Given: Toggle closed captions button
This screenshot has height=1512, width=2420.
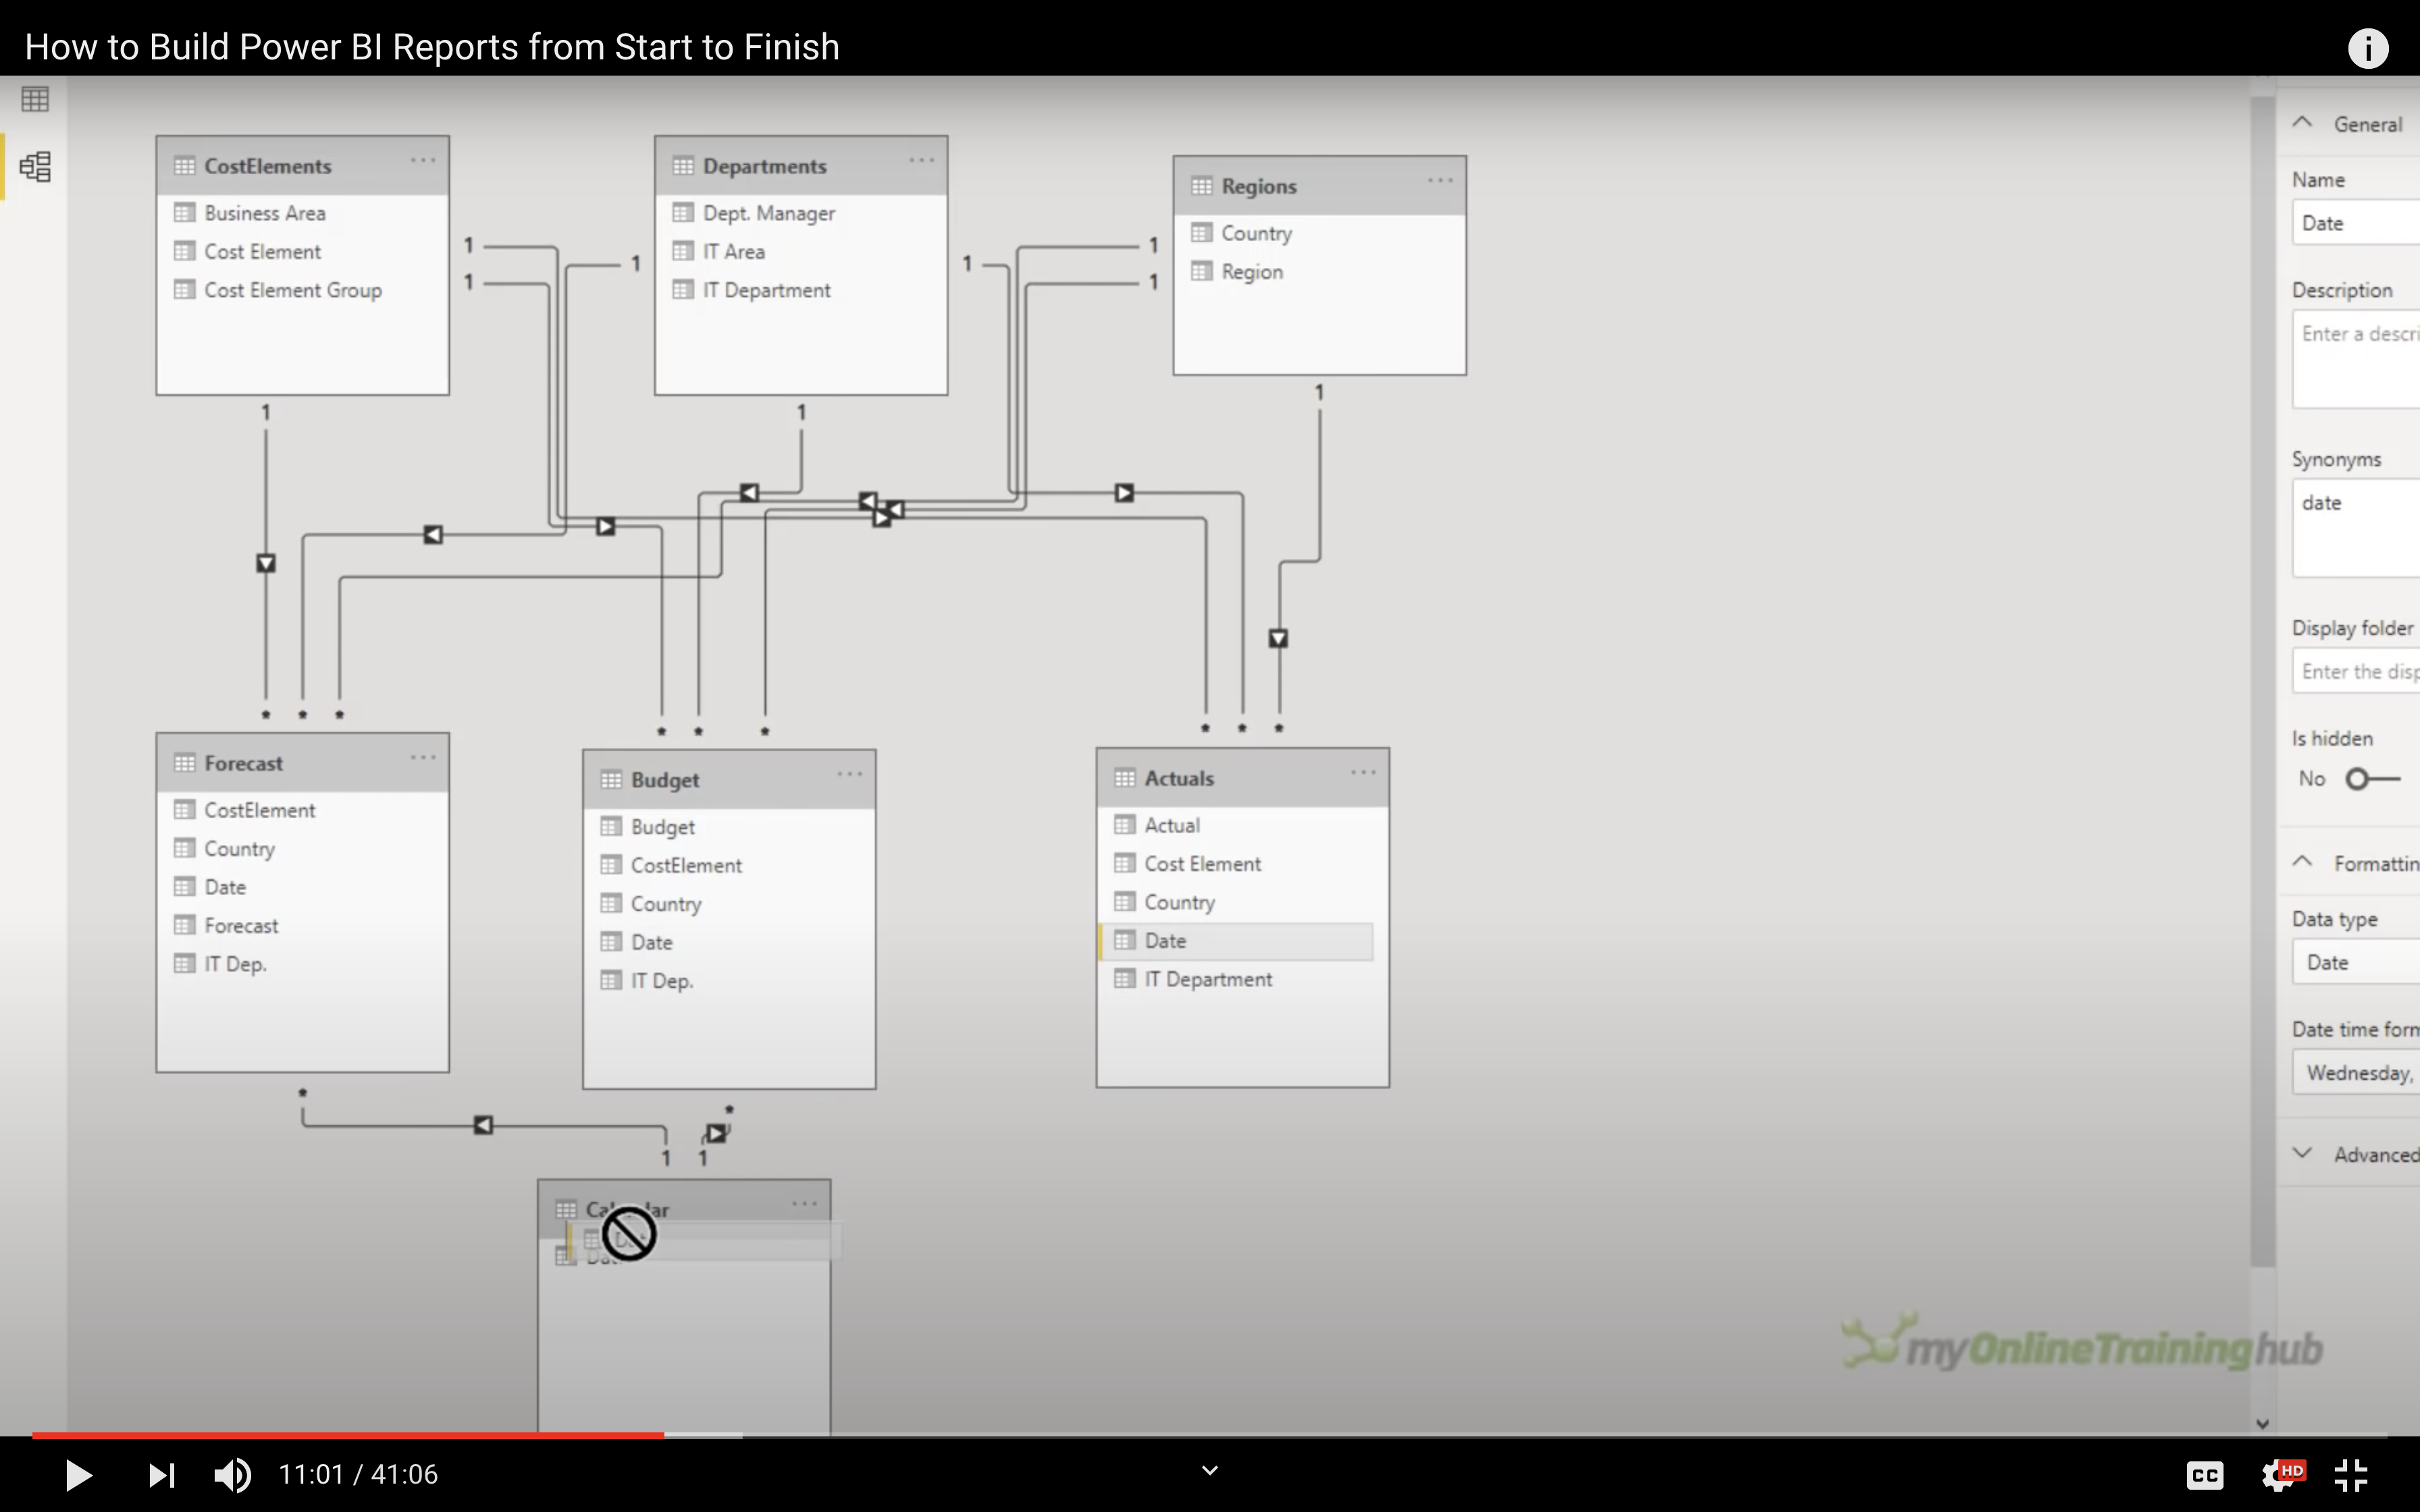Looking at the screenshot, I should [2204, 1474].
